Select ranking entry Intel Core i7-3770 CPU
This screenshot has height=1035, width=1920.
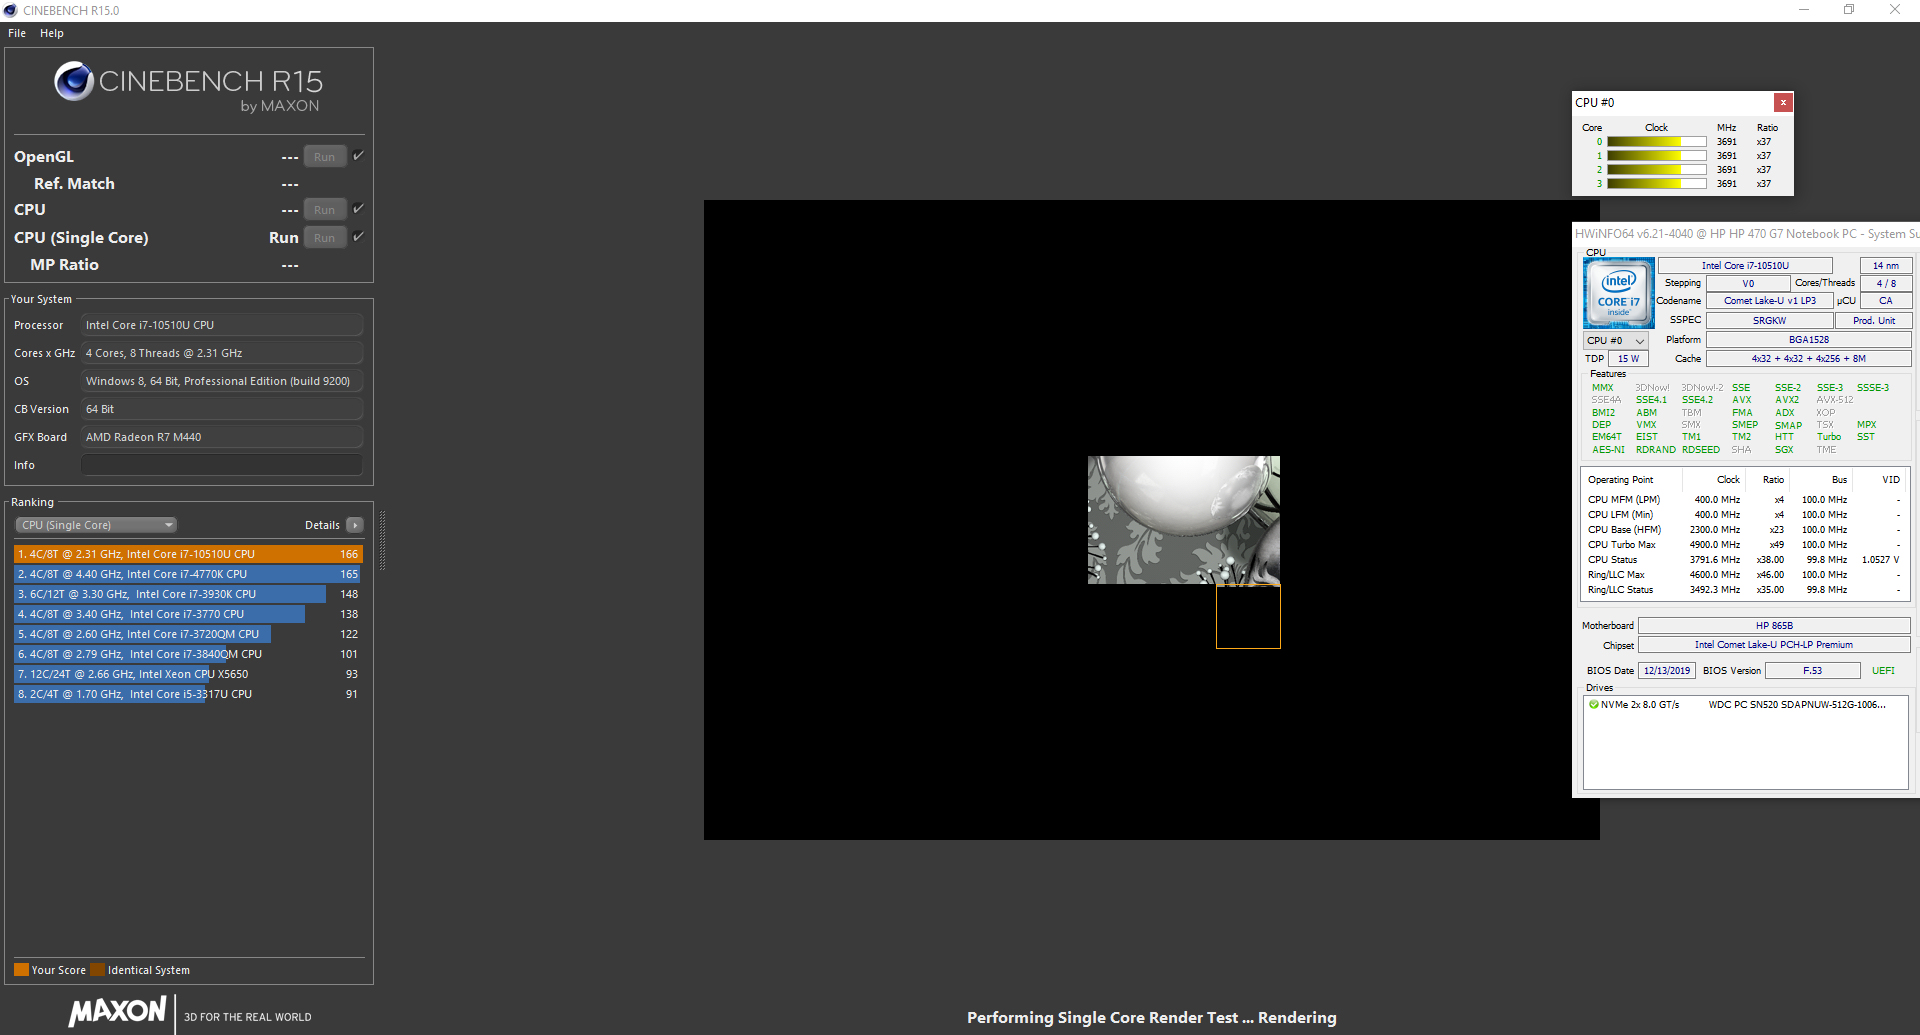coord(188,614)
